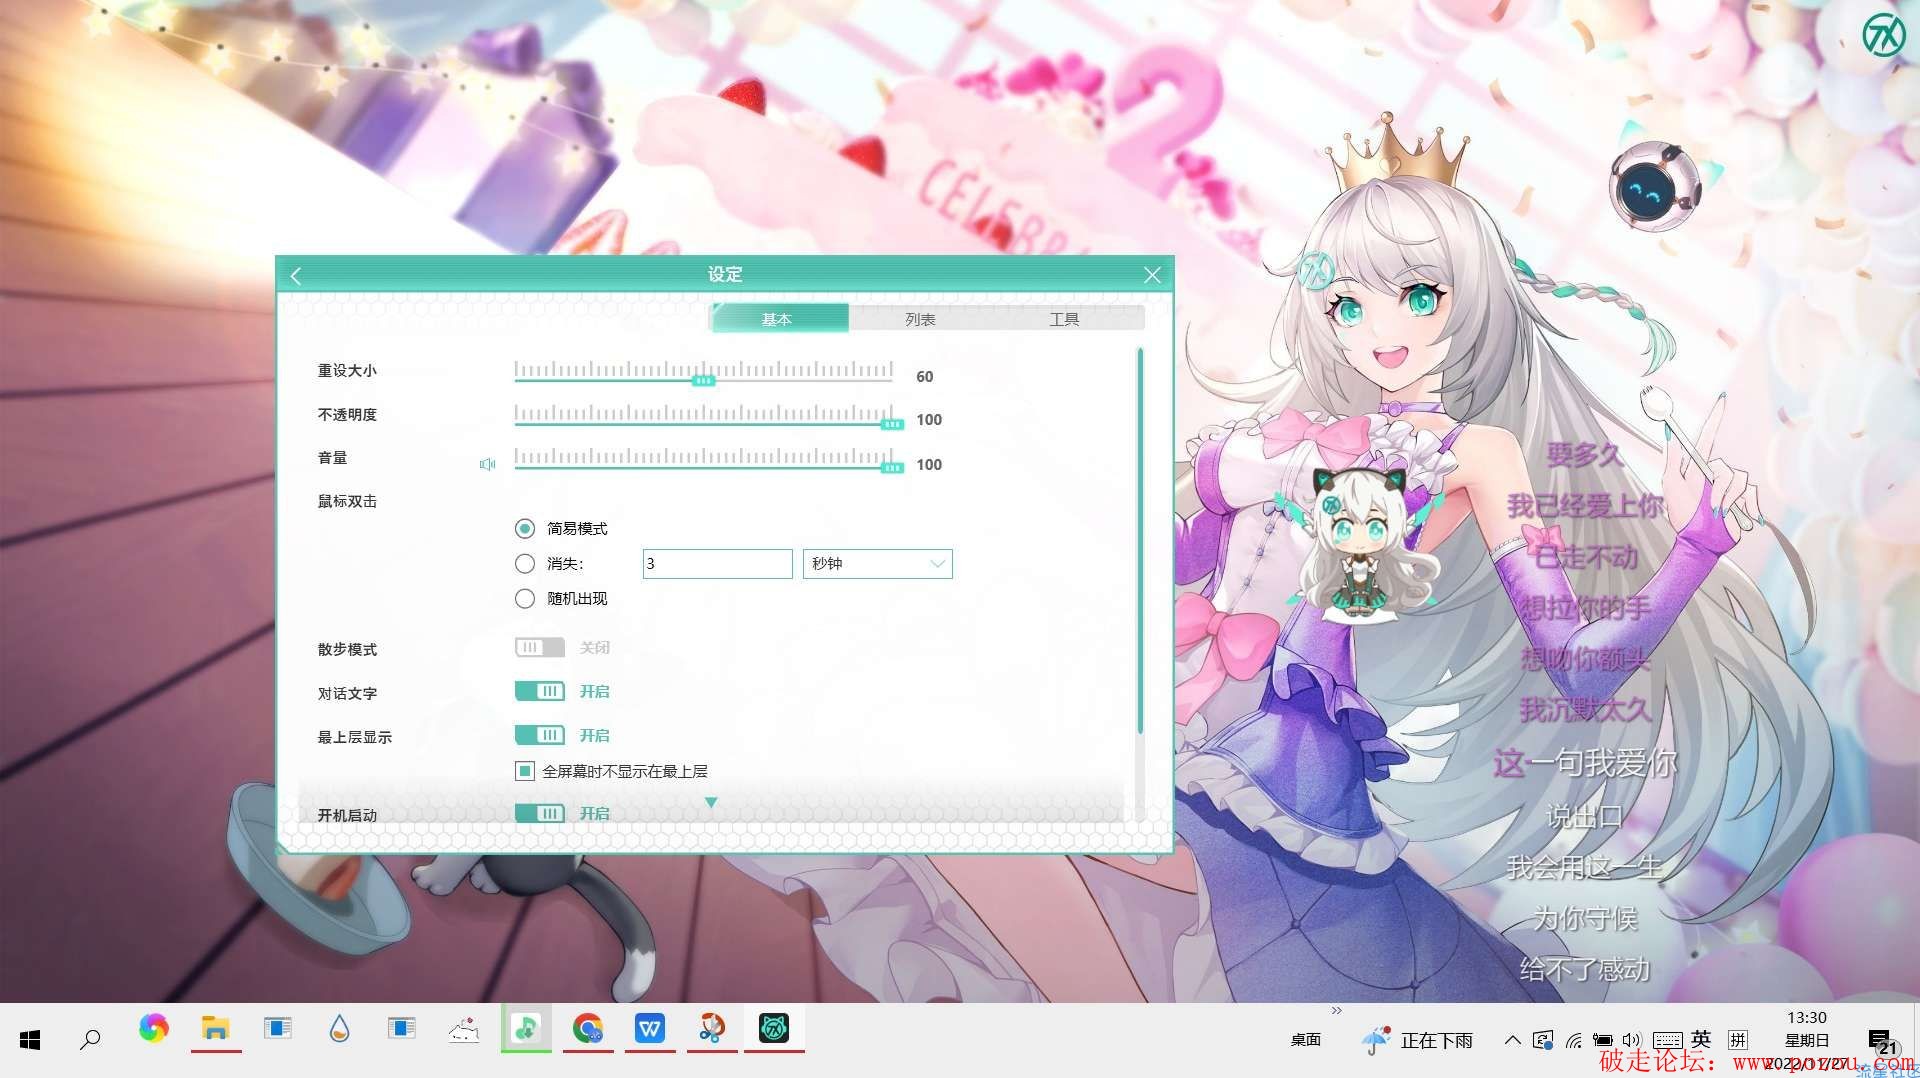
Task: Turn off the 对话文字 toggle
Action: pos(539,691)
